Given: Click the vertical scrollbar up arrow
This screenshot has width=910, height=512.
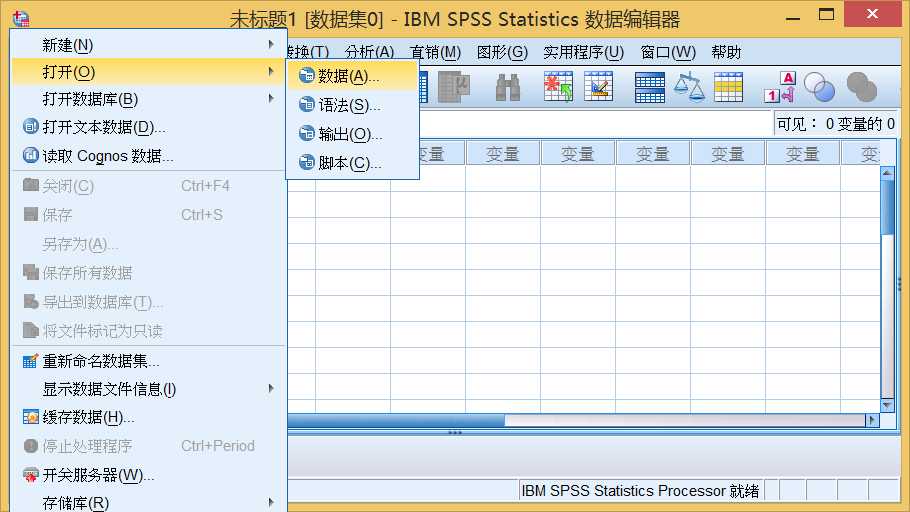Looking at the screenshot, I should (887, 172).
